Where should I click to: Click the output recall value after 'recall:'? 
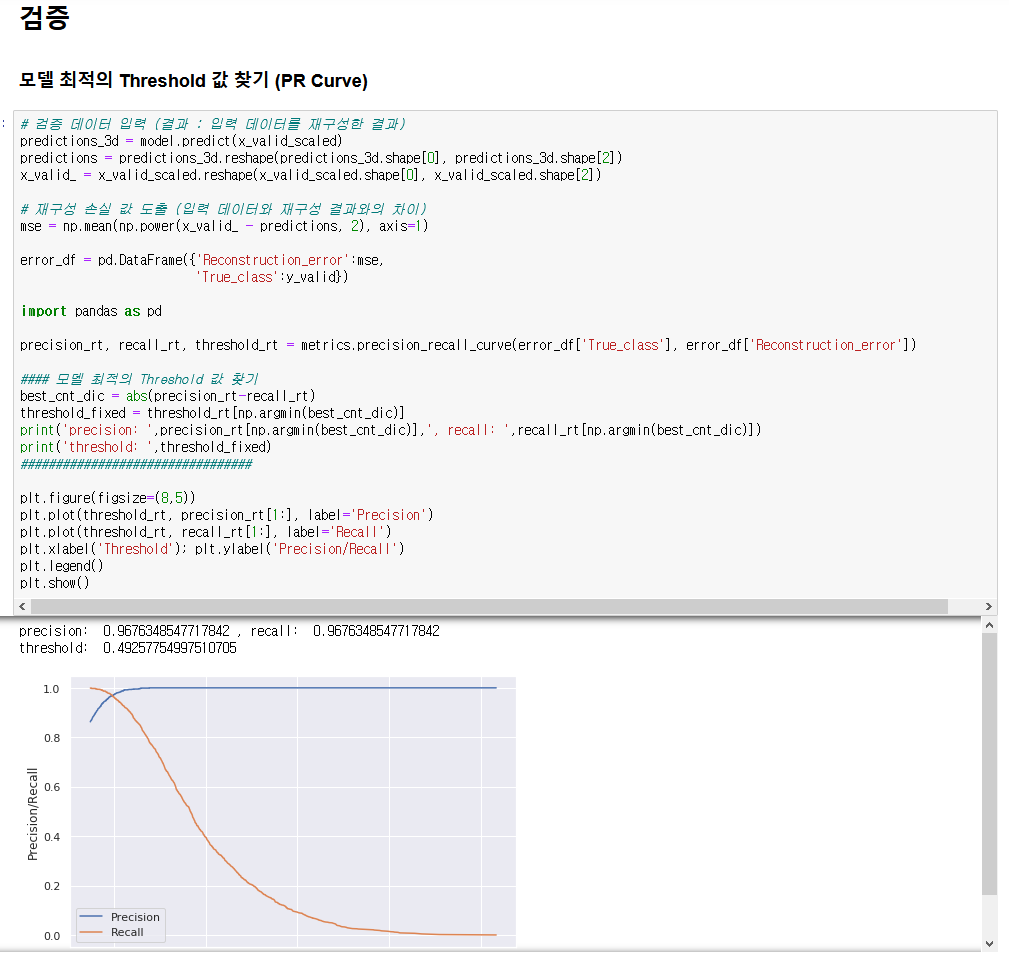376,631
